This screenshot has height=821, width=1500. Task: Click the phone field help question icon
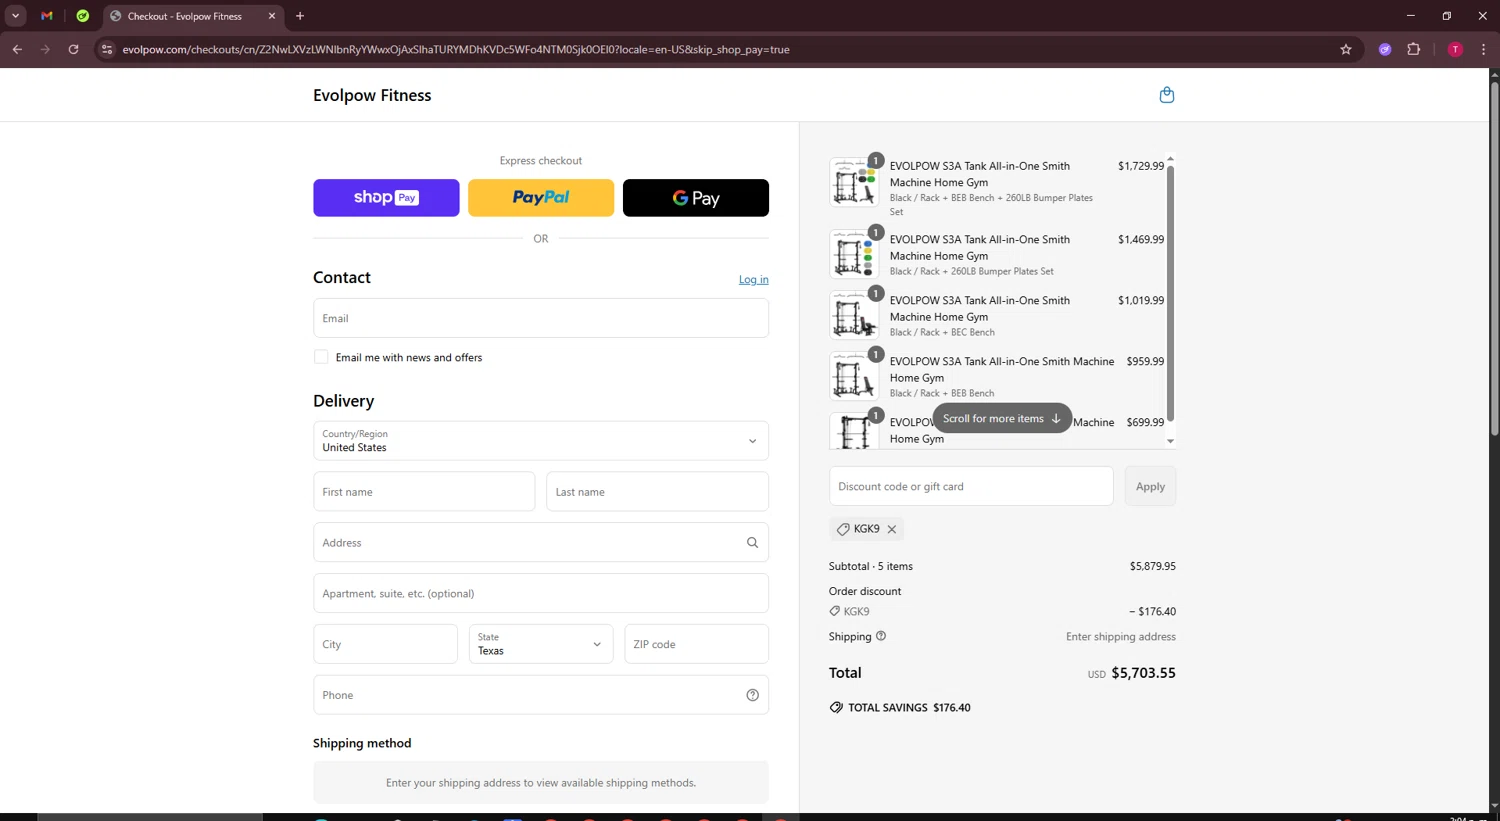(x=752, y=695)
